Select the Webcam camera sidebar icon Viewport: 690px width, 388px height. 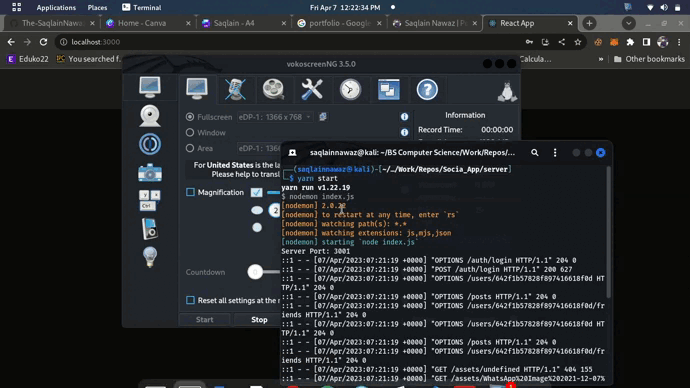(150, 116)
